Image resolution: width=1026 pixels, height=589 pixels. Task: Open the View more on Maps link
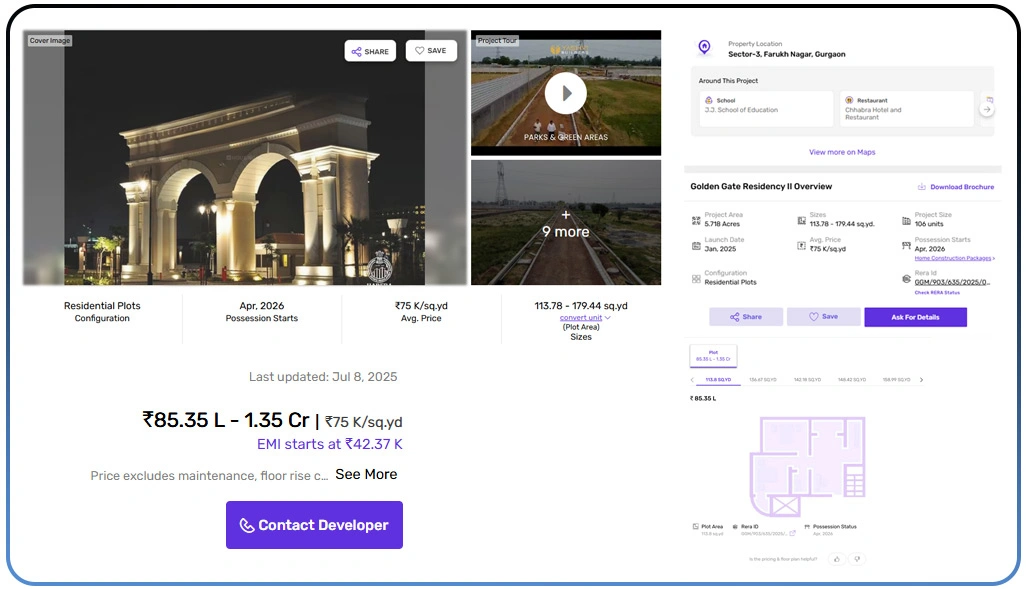[x=842, y=152]
